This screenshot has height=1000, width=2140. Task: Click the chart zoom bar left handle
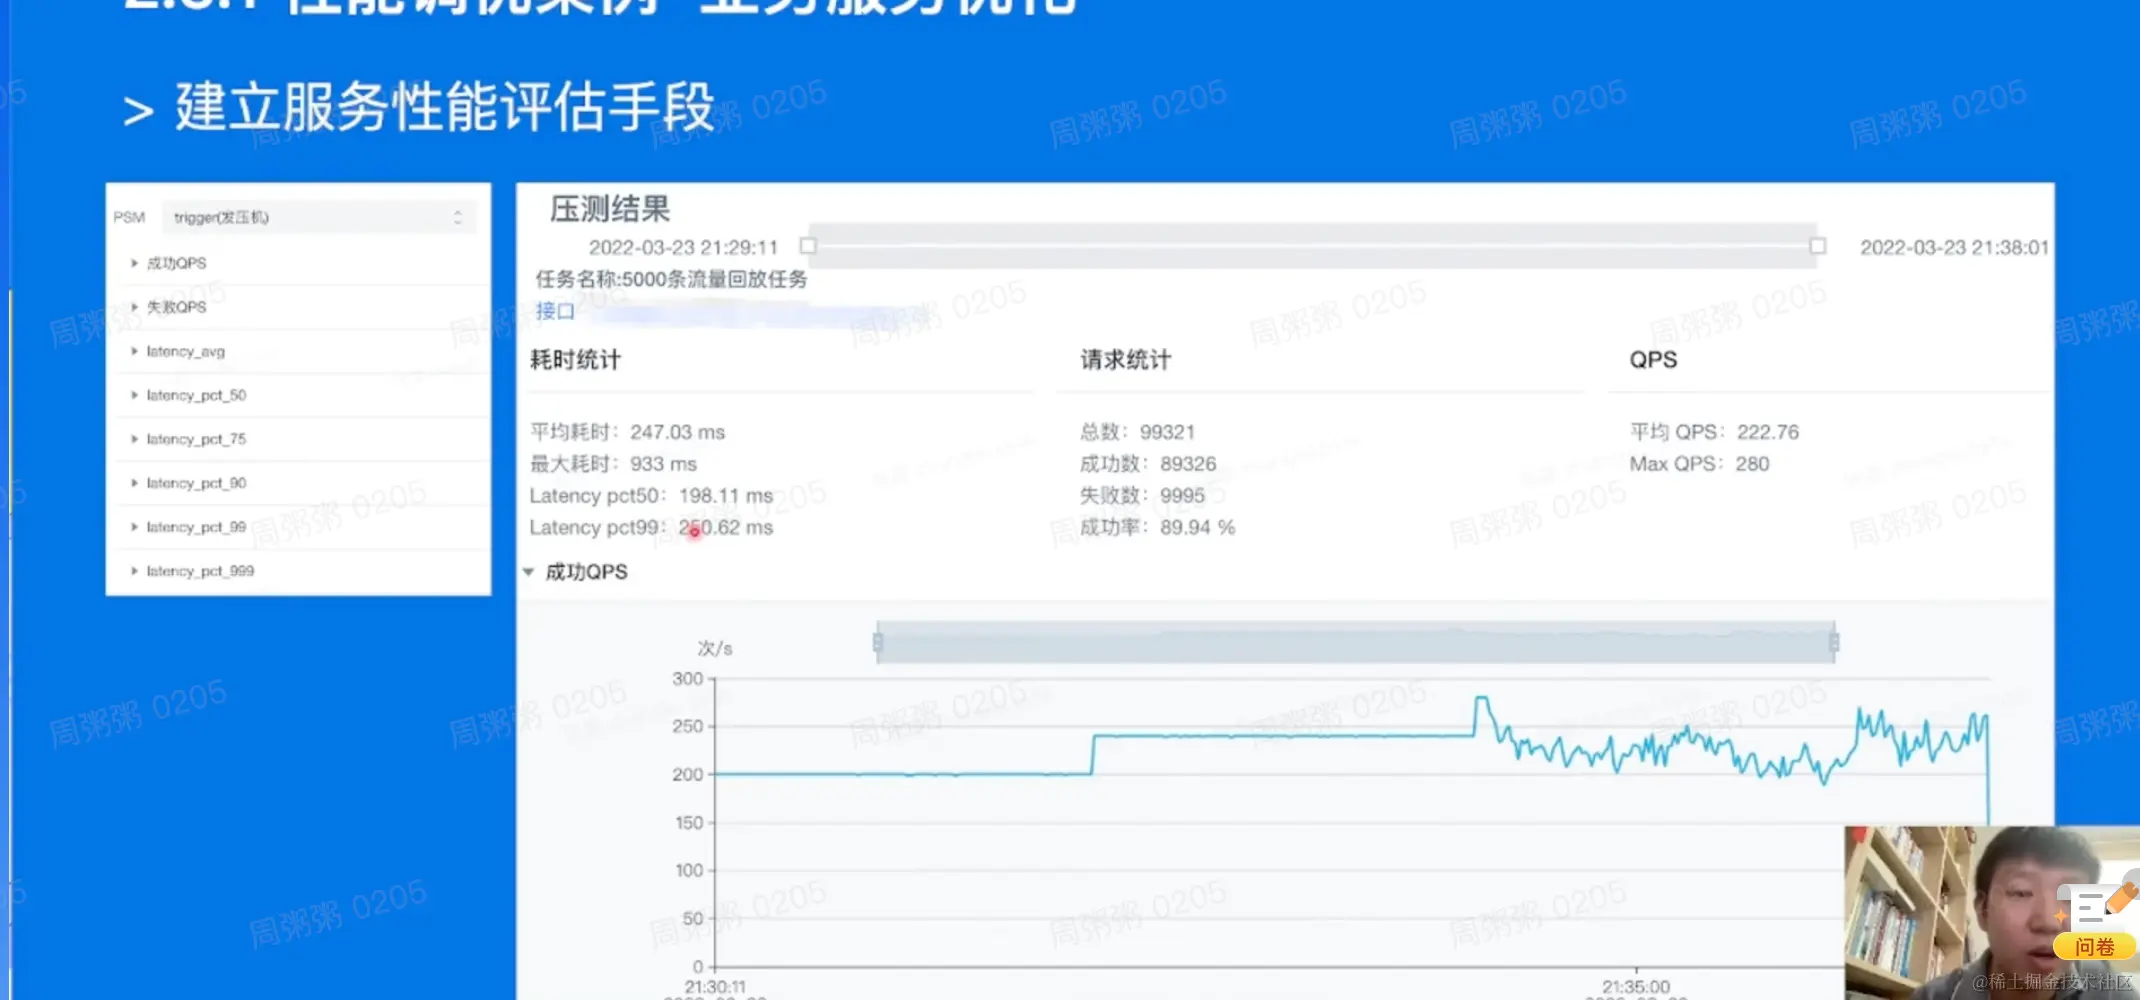(878, 642)
